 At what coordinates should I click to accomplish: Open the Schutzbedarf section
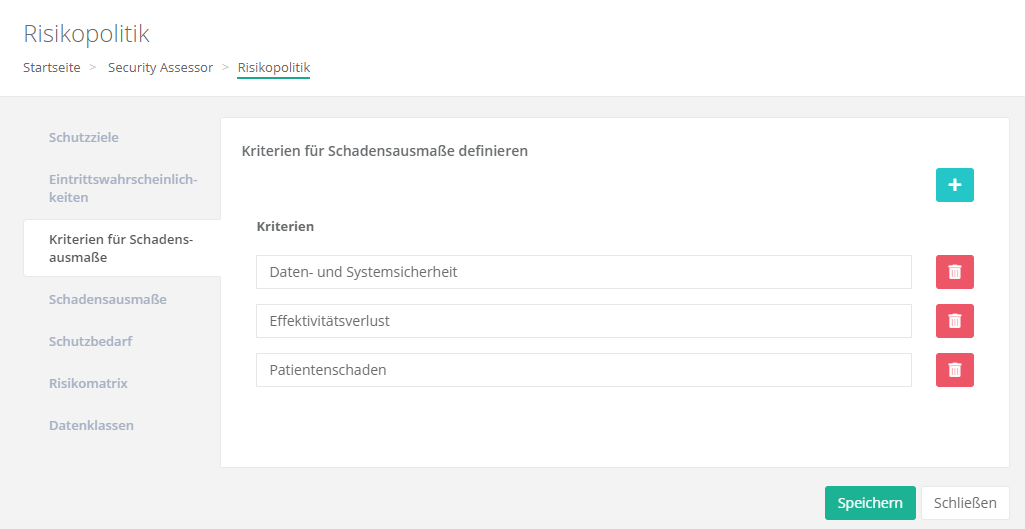91,341
